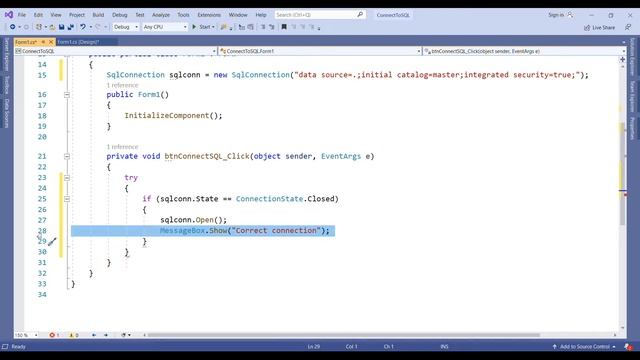Viewport: 640px width, 360px height.
Task: Open the Extensions menu
Action: tap(209, 15)
